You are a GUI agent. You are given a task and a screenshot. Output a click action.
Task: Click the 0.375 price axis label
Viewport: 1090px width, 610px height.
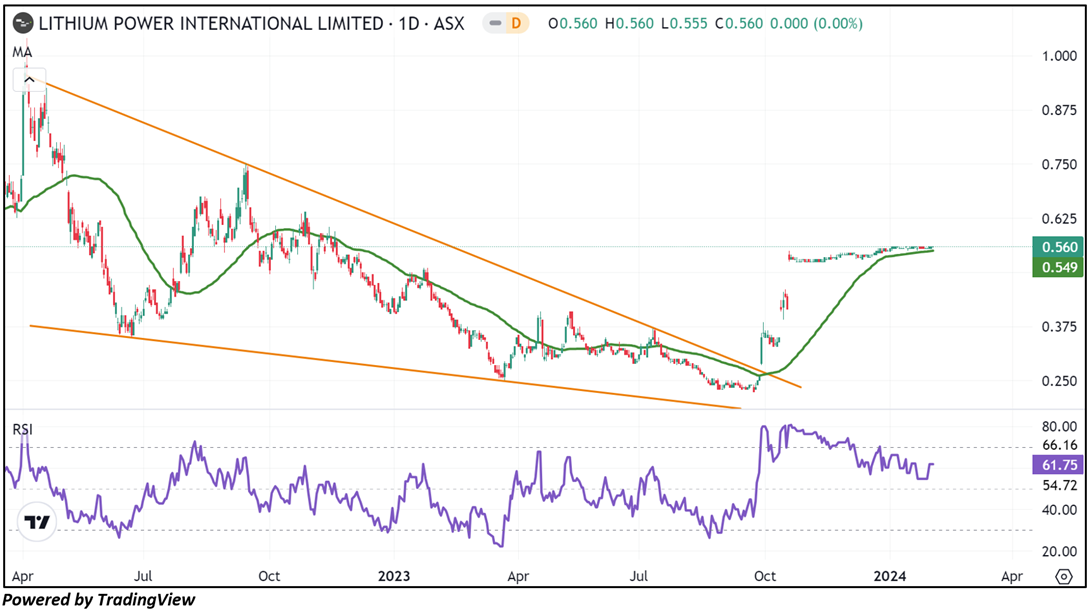(x=1059, y=327)
